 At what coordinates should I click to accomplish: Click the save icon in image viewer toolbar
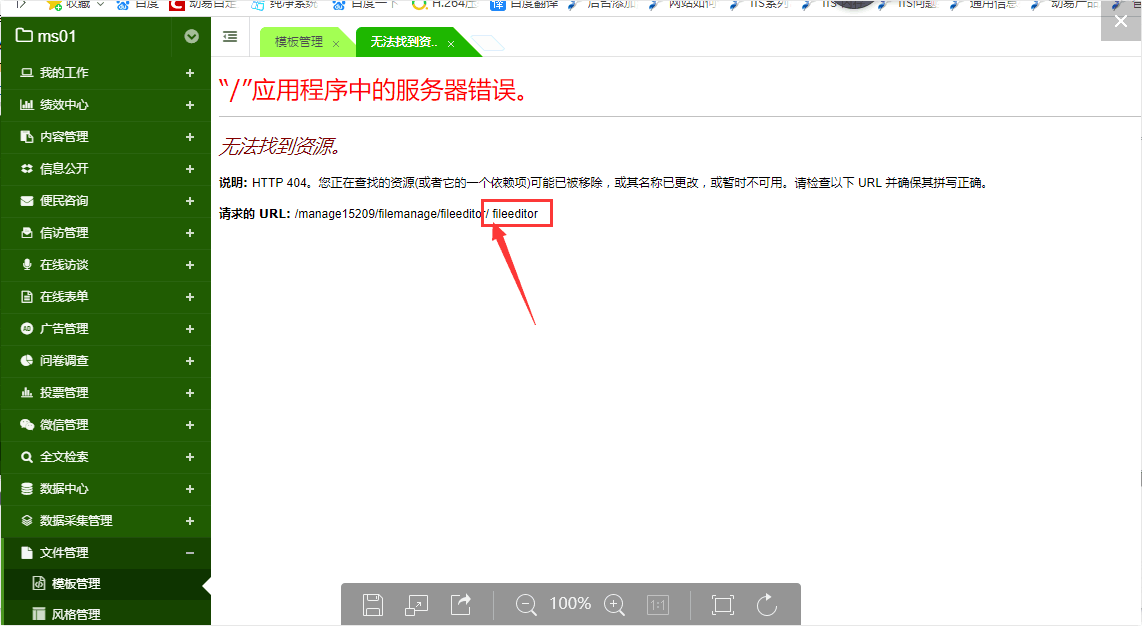click(373, 604)
